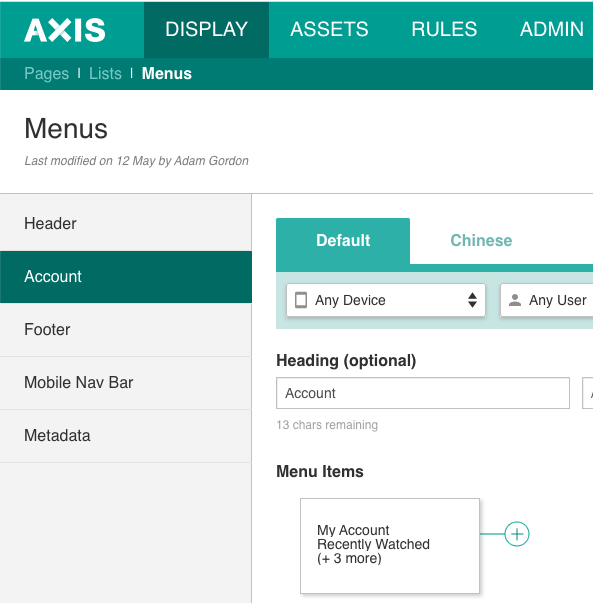Screen dimensions: 593x603
Task: Click the user silhouette icon beside Any User
Action: pos(515,300)
